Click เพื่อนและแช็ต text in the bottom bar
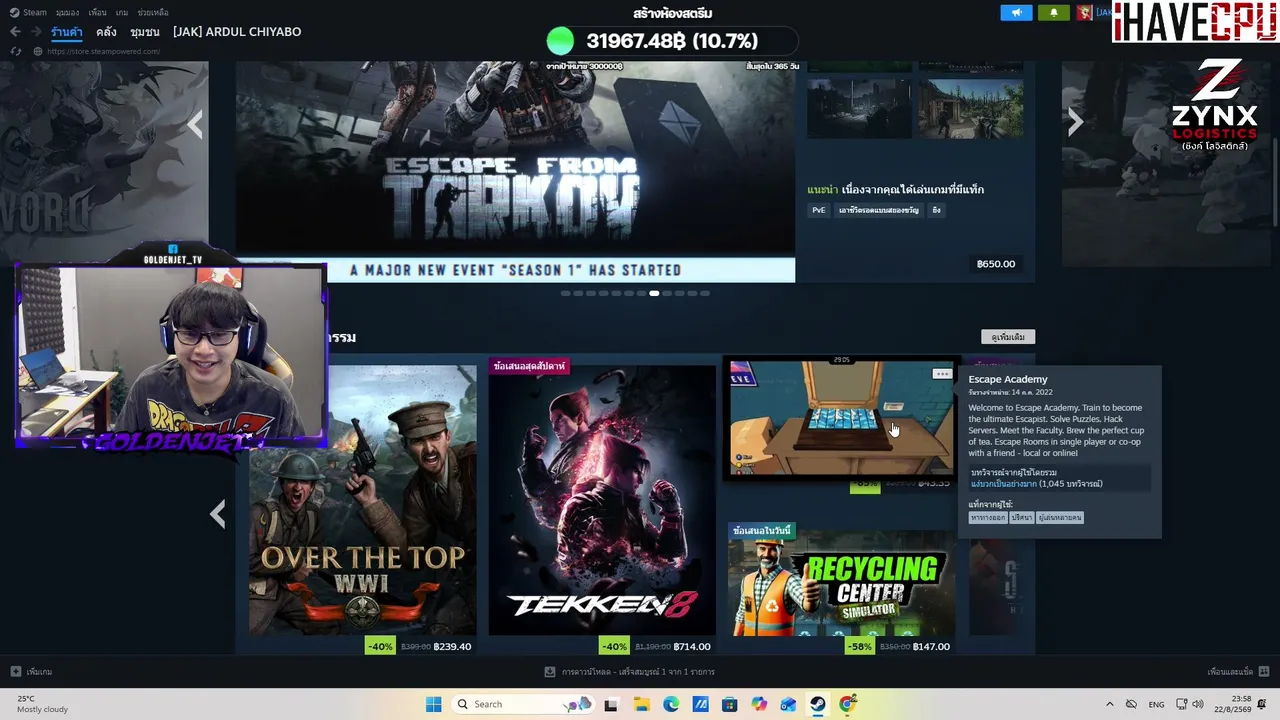Screen dimensions: 1280x720 (1230, 672)
